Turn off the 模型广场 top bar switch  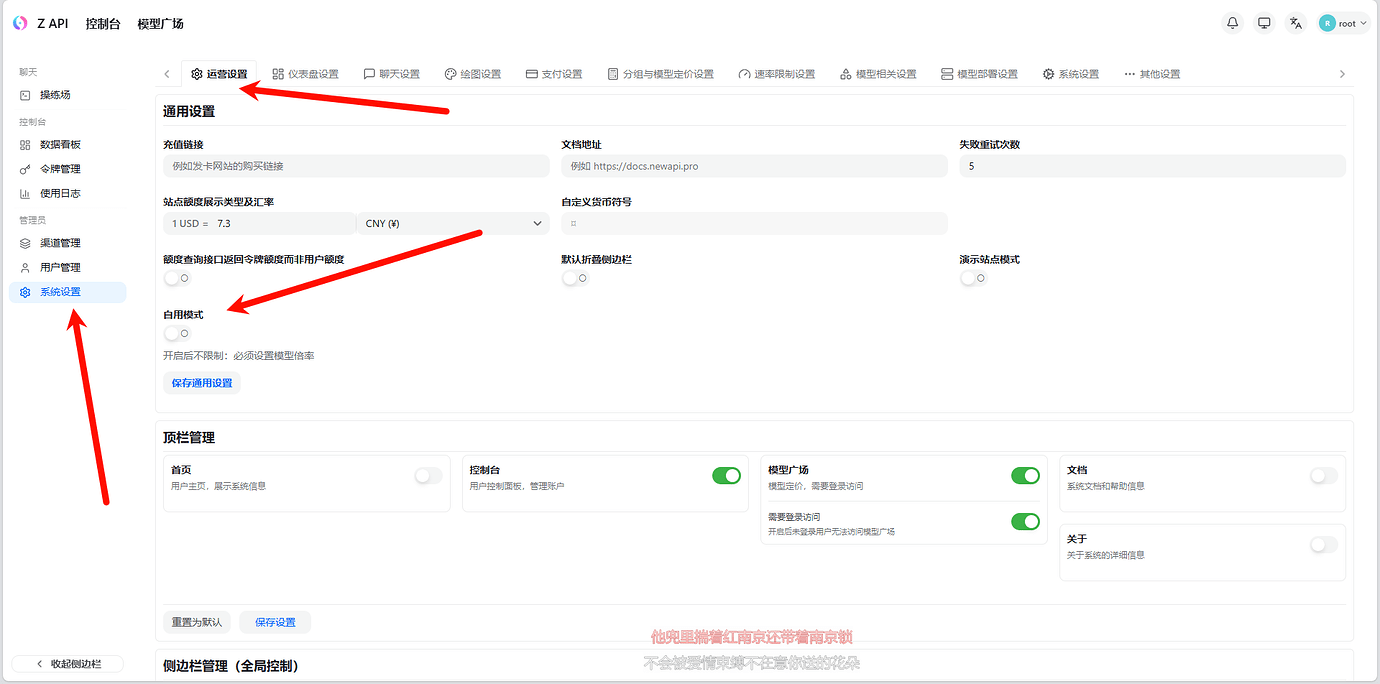1025,476
